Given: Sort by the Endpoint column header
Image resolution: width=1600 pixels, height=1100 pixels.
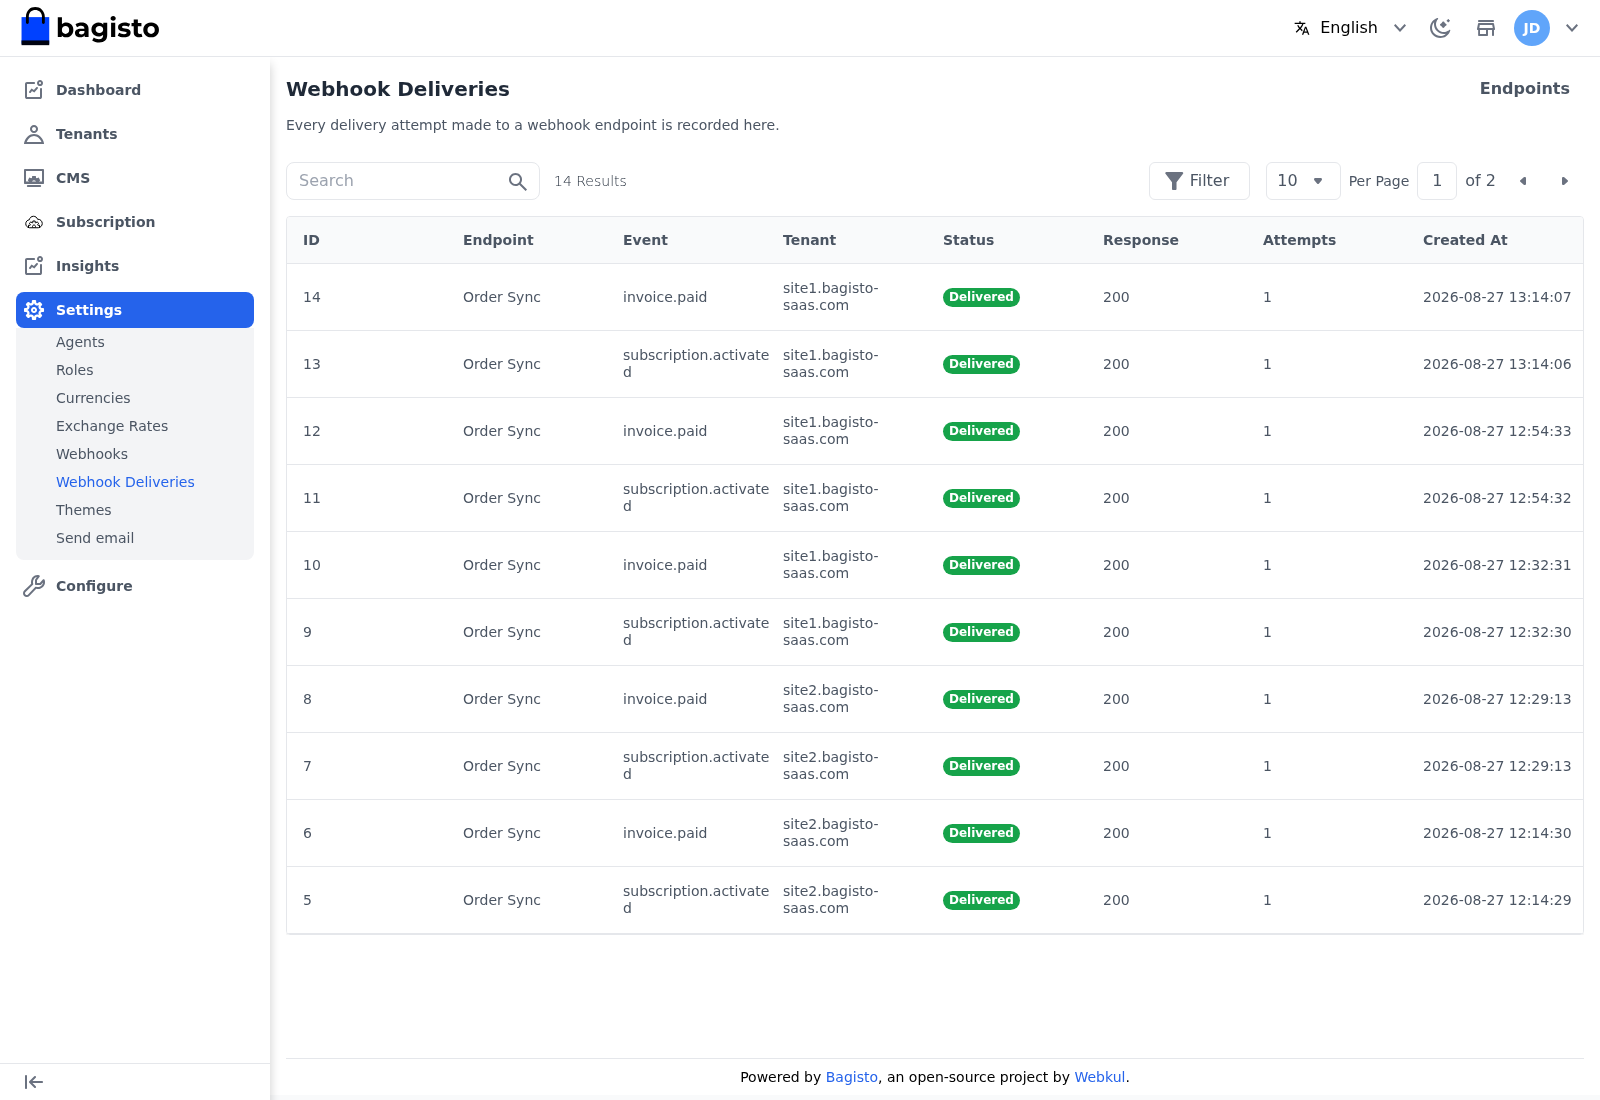Looking at the screenshot, I should 498,240.
